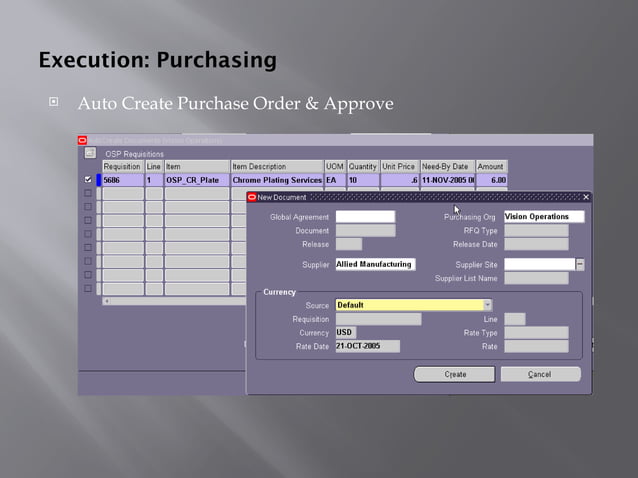This screenshot has width=638, height=478.
Task: Click the Chrome Plating Services description cell
Action: 277,180
